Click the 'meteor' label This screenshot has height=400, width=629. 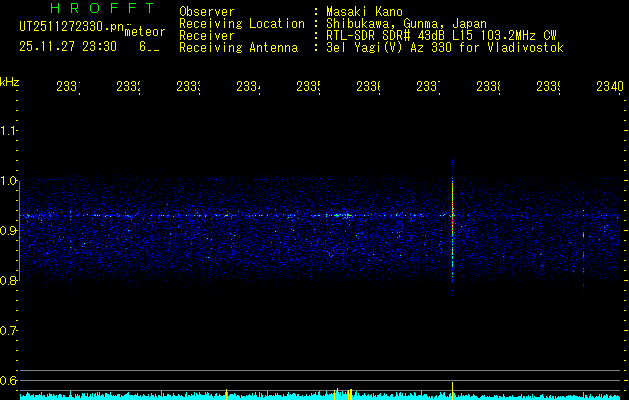[145, 32]
